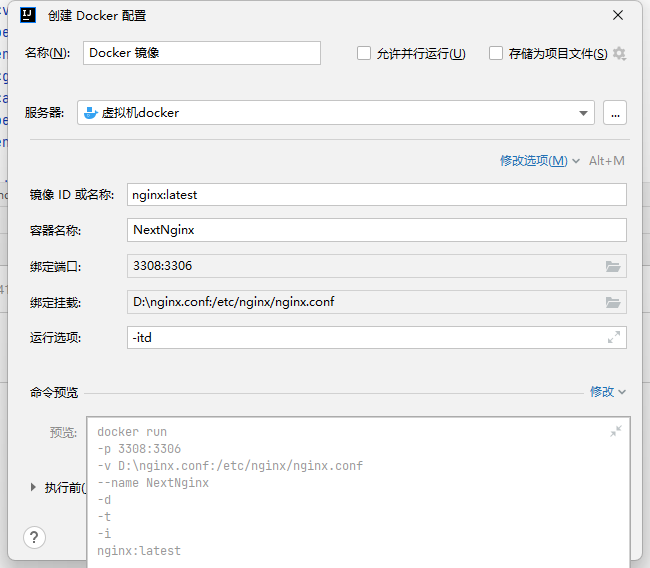
Task: Click '-v D:\nginx.conf' line in preview
Action: pyautogui.click(x=230, y=466)
